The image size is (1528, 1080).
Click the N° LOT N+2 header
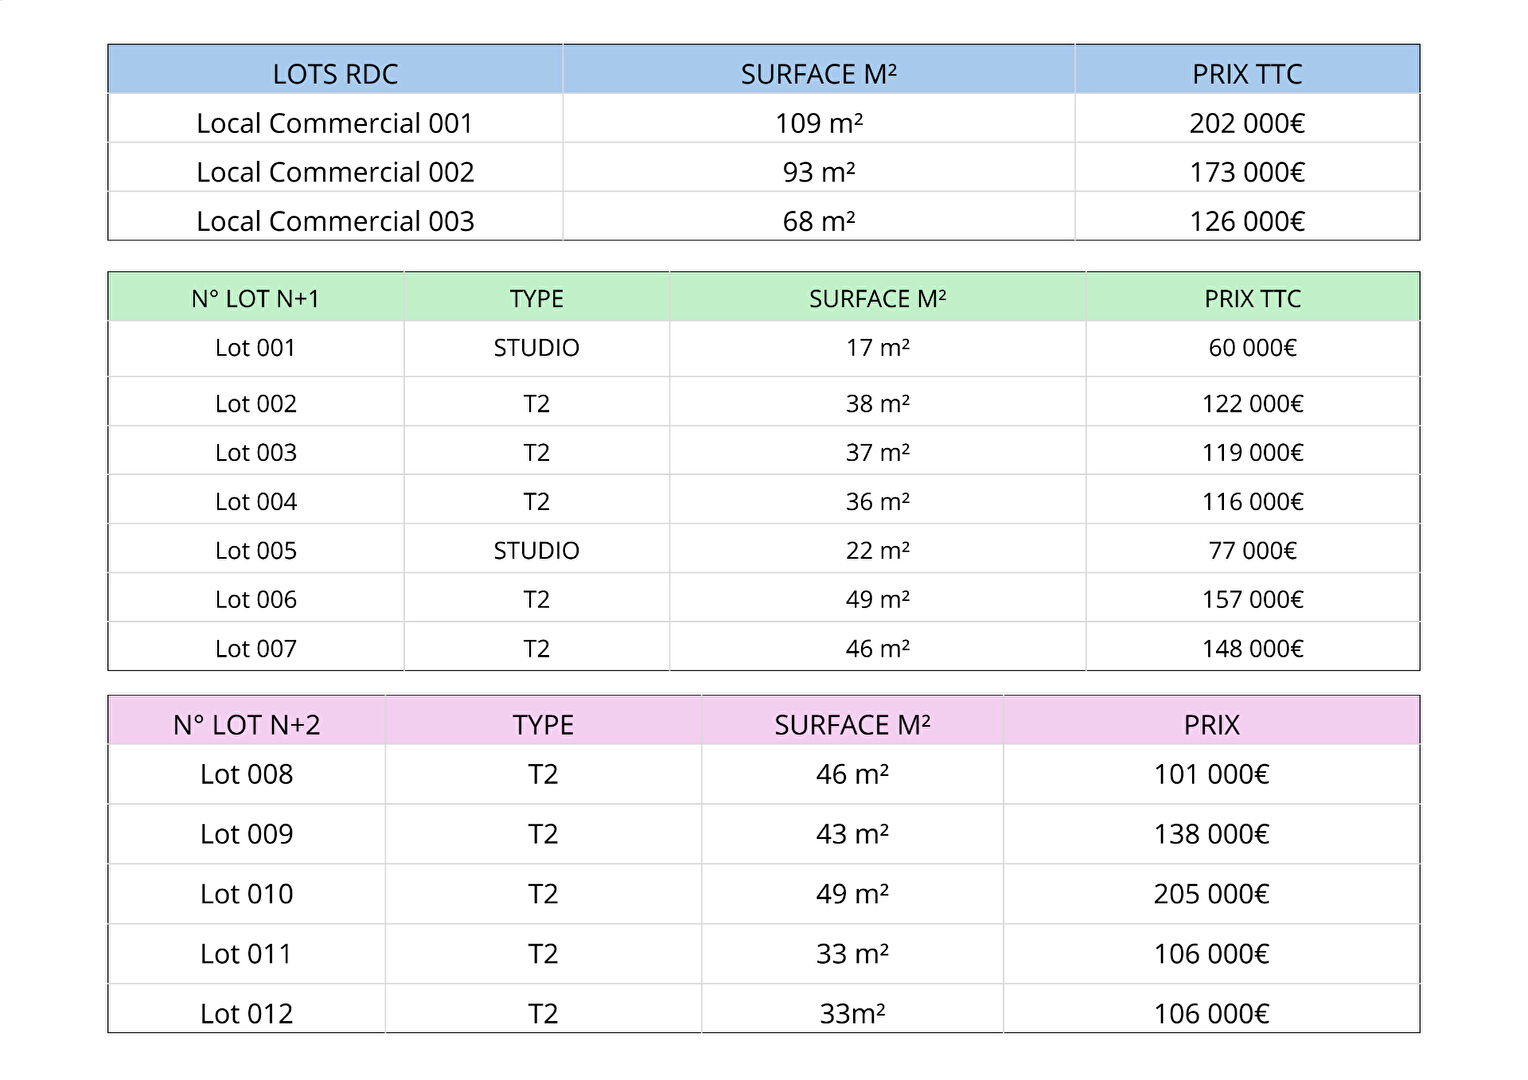point(246,725)
